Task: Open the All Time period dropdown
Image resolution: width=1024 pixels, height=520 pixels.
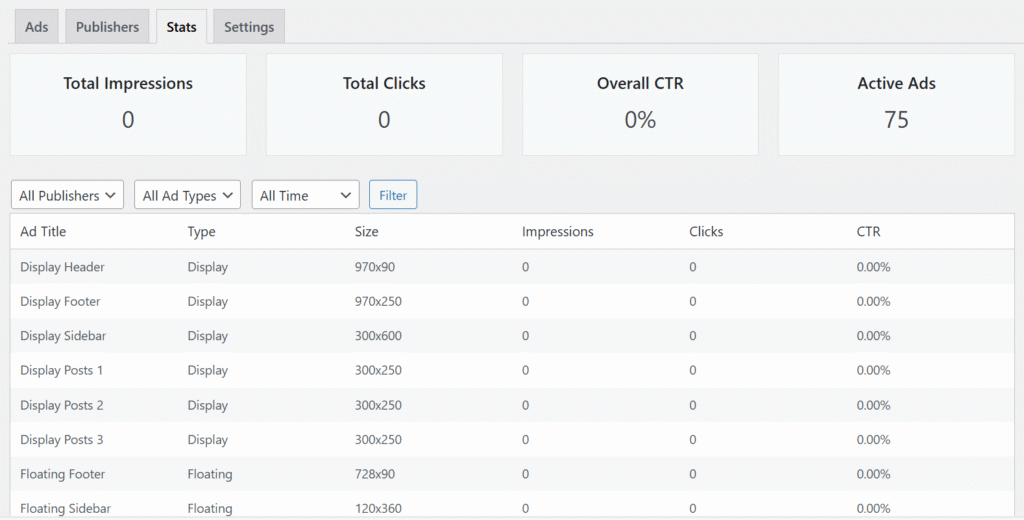Action: point(306,195)
